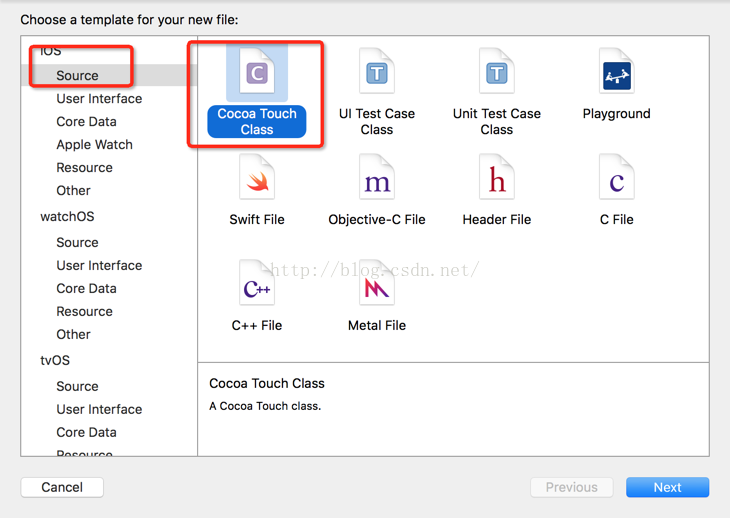Select the Objective-C File template icon
The height and width of the screenshot is (518, 730).
point(377,177)
